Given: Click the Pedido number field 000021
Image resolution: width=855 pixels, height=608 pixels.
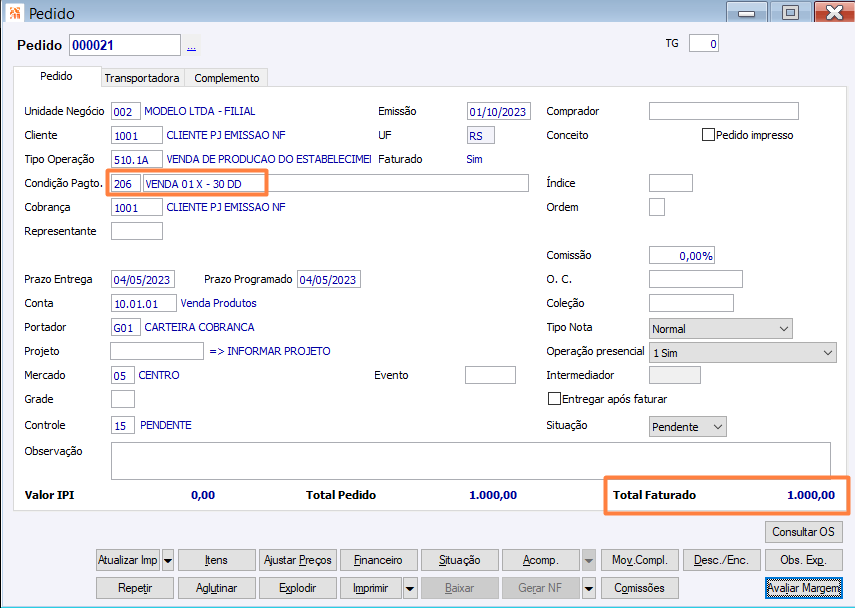Looking at the screenshot, I should click(x=125, y=45).
